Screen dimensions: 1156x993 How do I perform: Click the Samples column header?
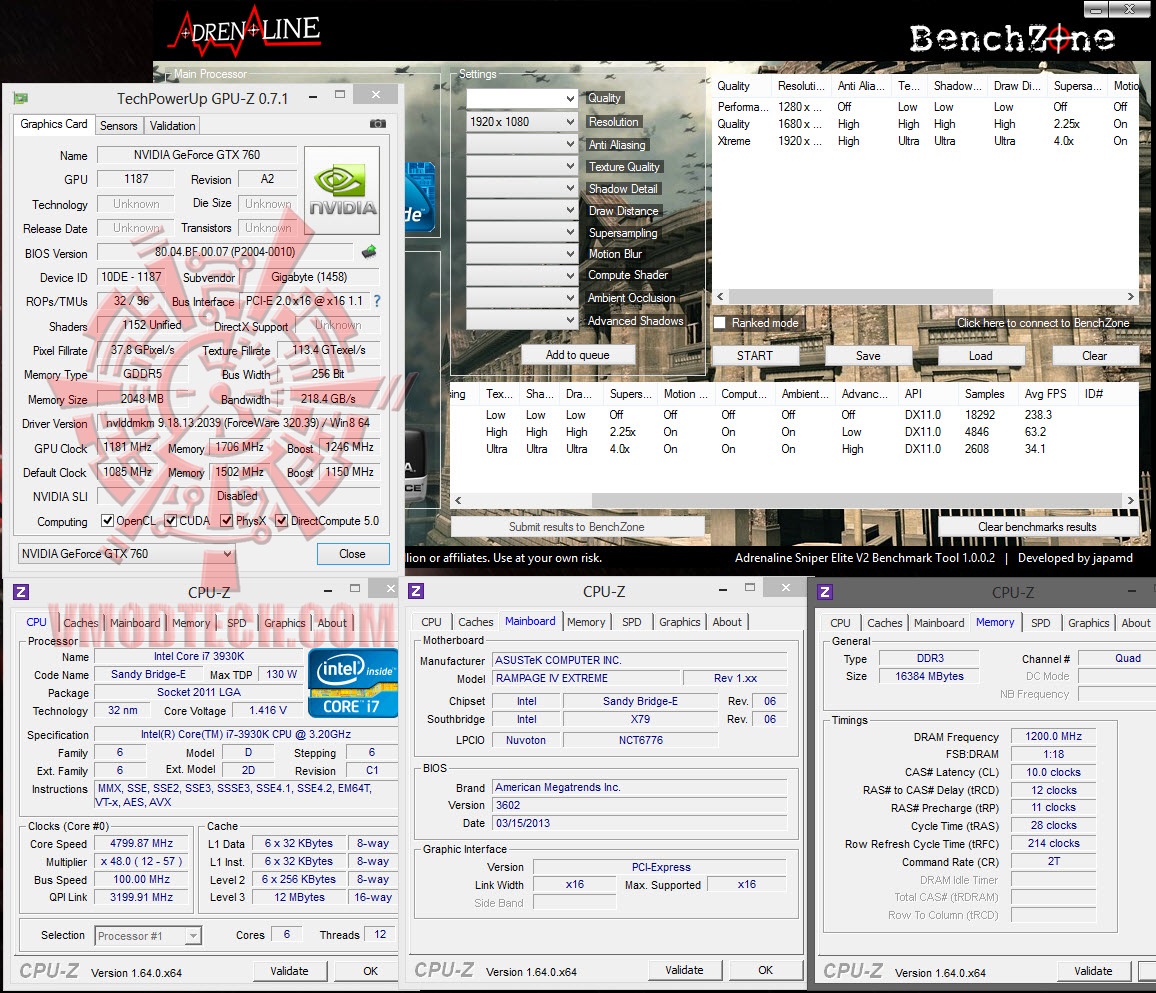click(986, 394)
